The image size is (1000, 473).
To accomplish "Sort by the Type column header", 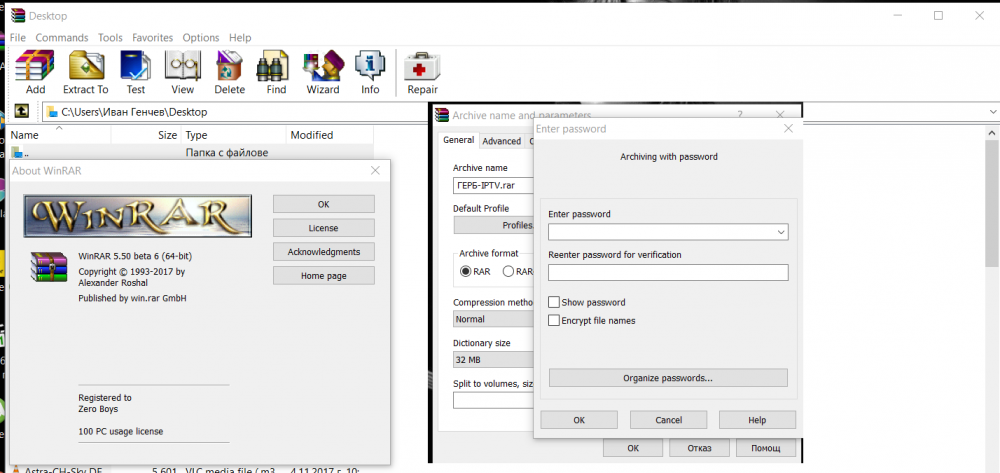I will [233, 135].
